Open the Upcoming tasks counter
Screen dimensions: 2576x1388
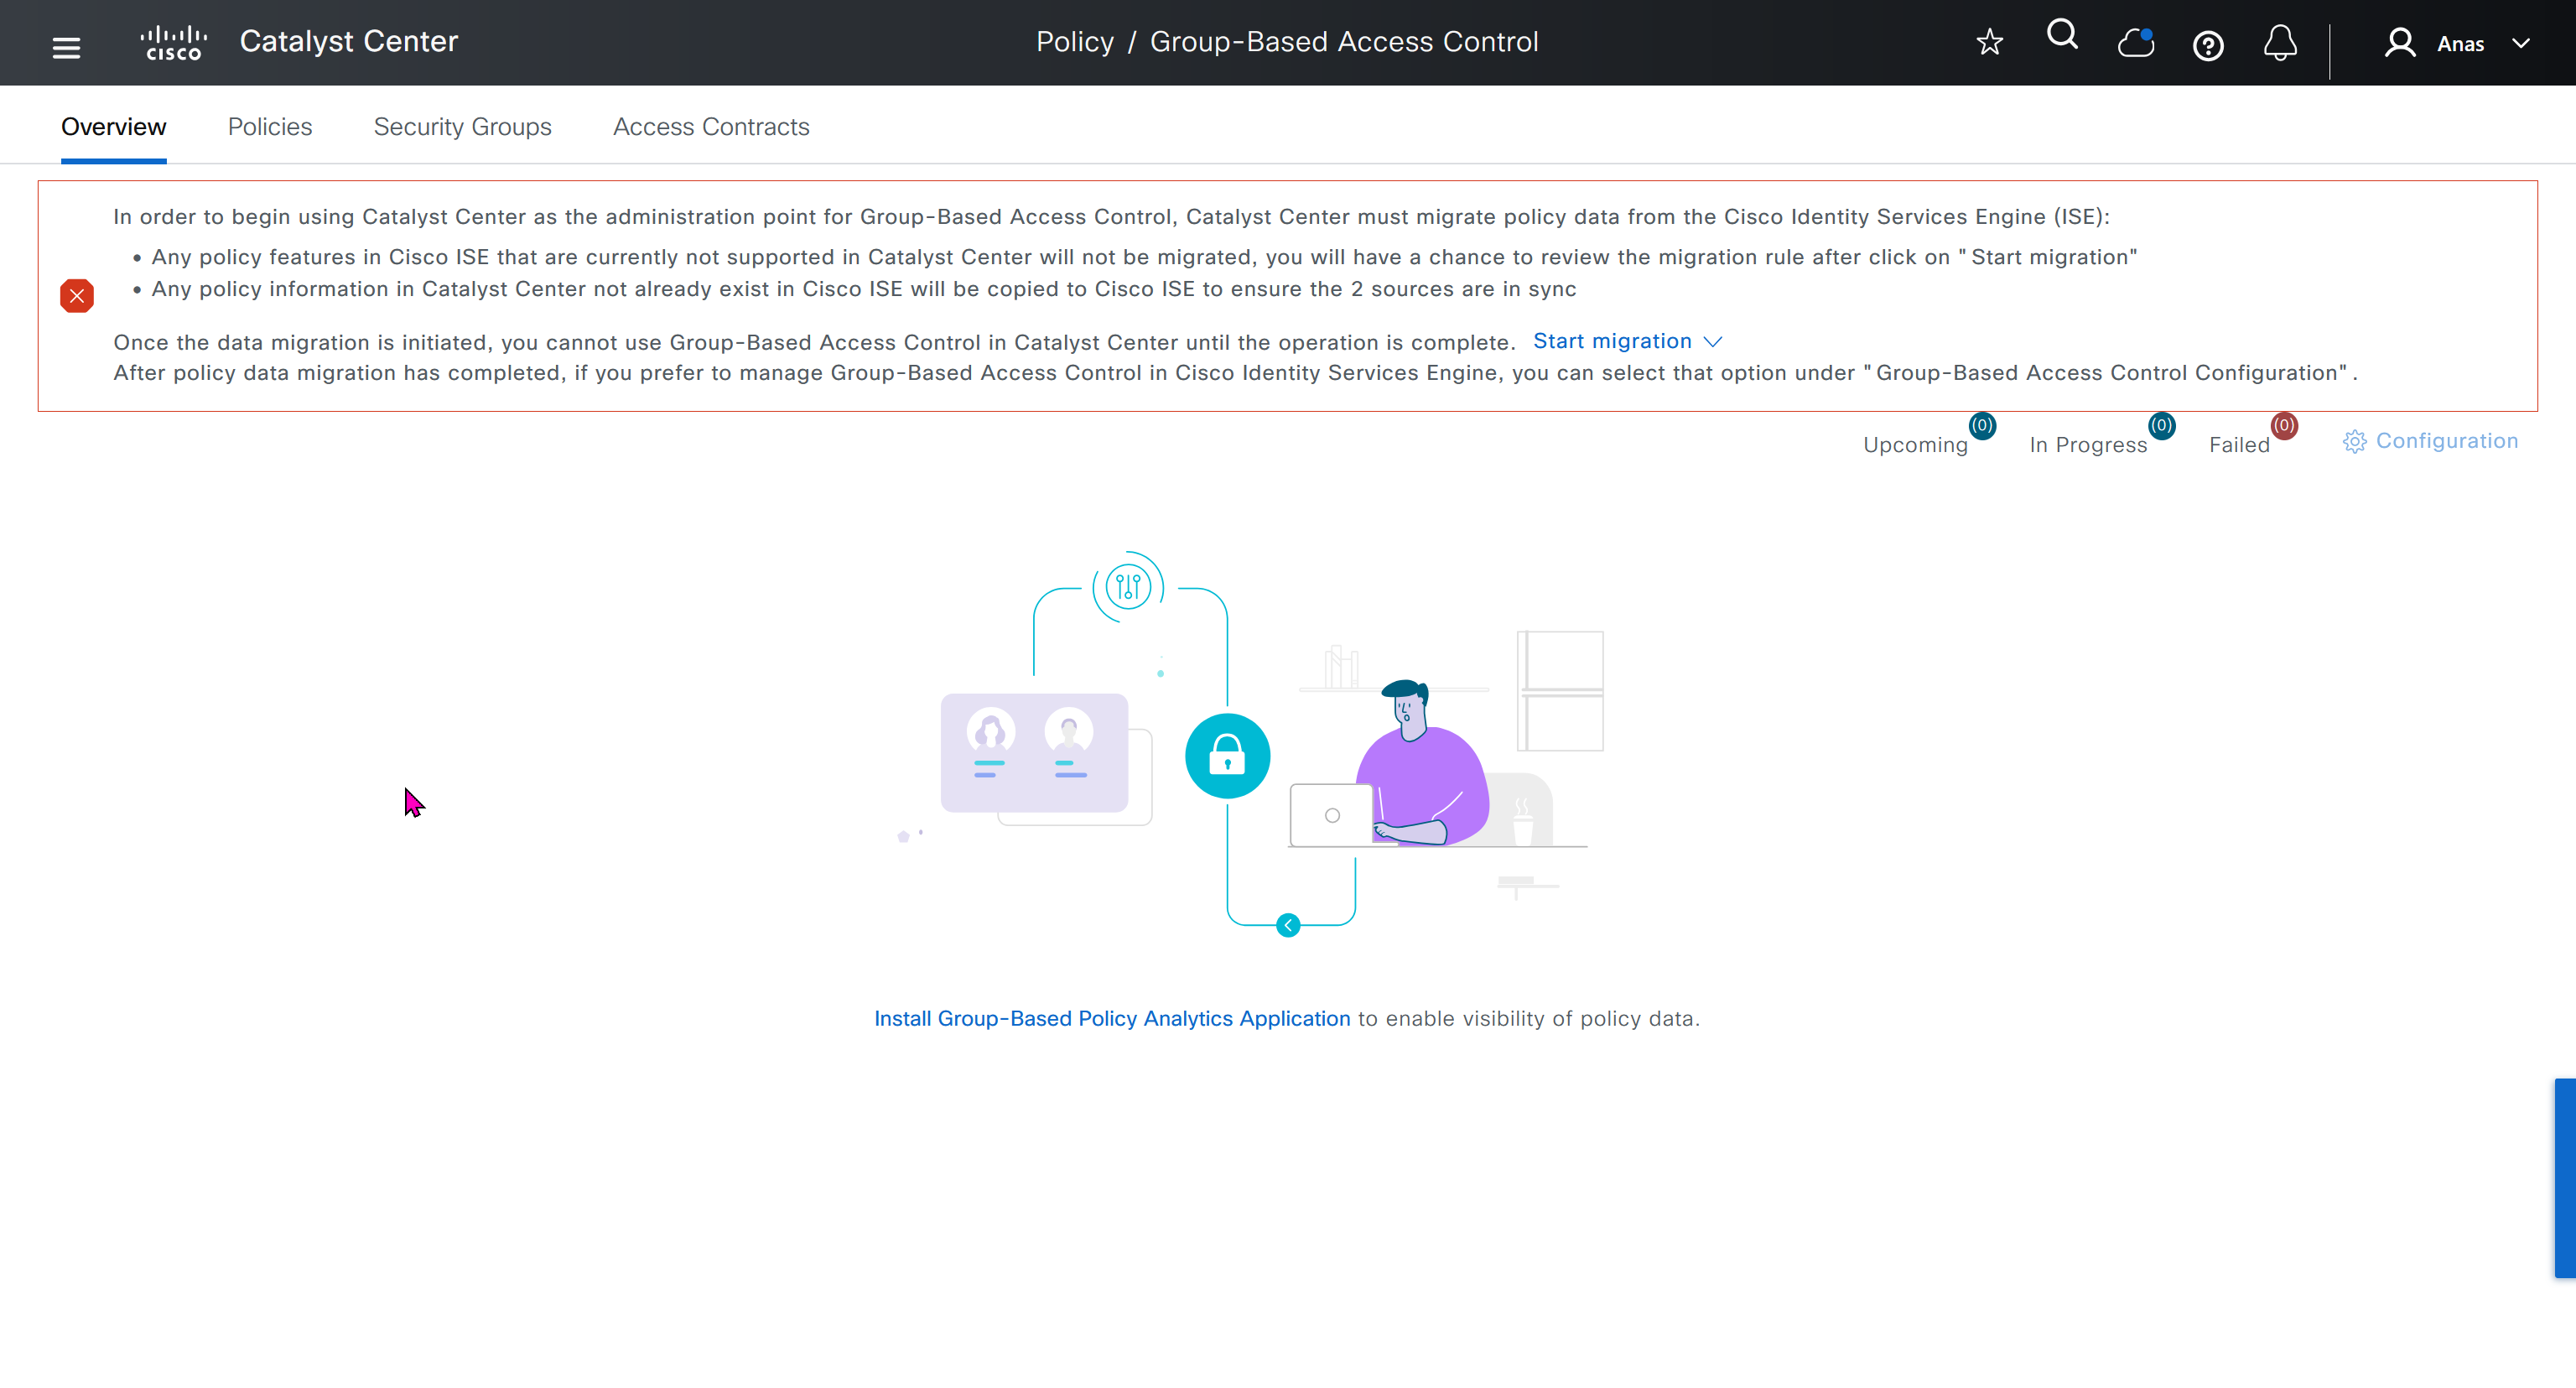point(1915,445)
